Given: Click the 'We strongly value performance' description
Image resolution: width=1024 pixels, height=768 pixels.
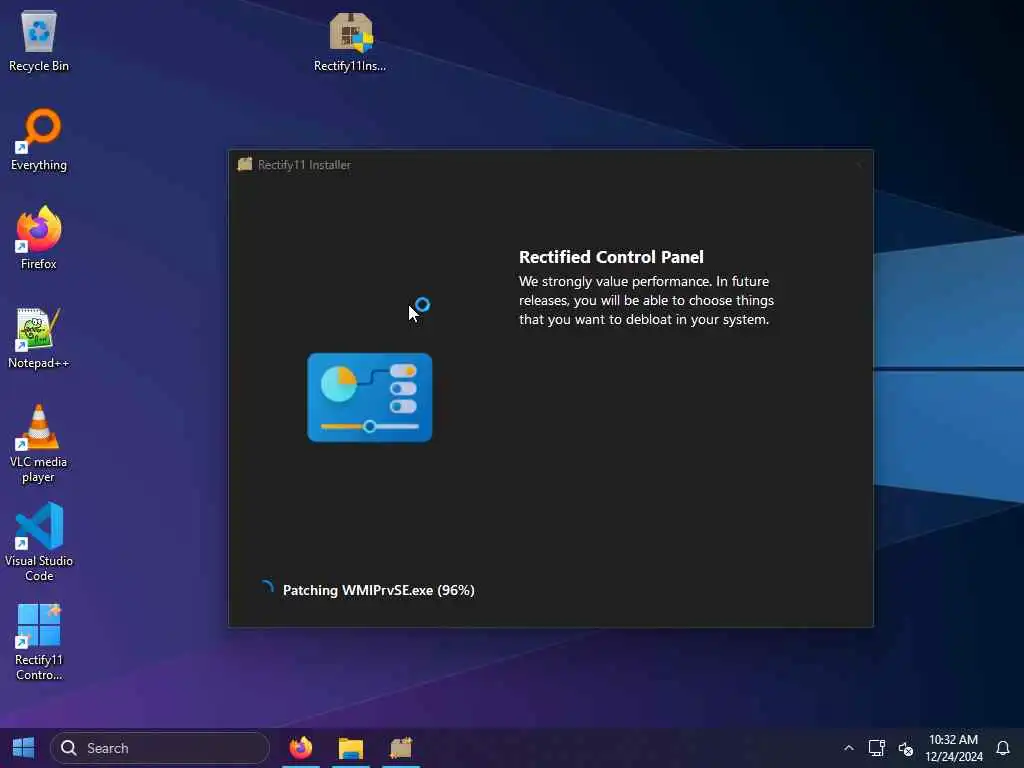Looking at the screenshot, I should click(x=647, y=300).
